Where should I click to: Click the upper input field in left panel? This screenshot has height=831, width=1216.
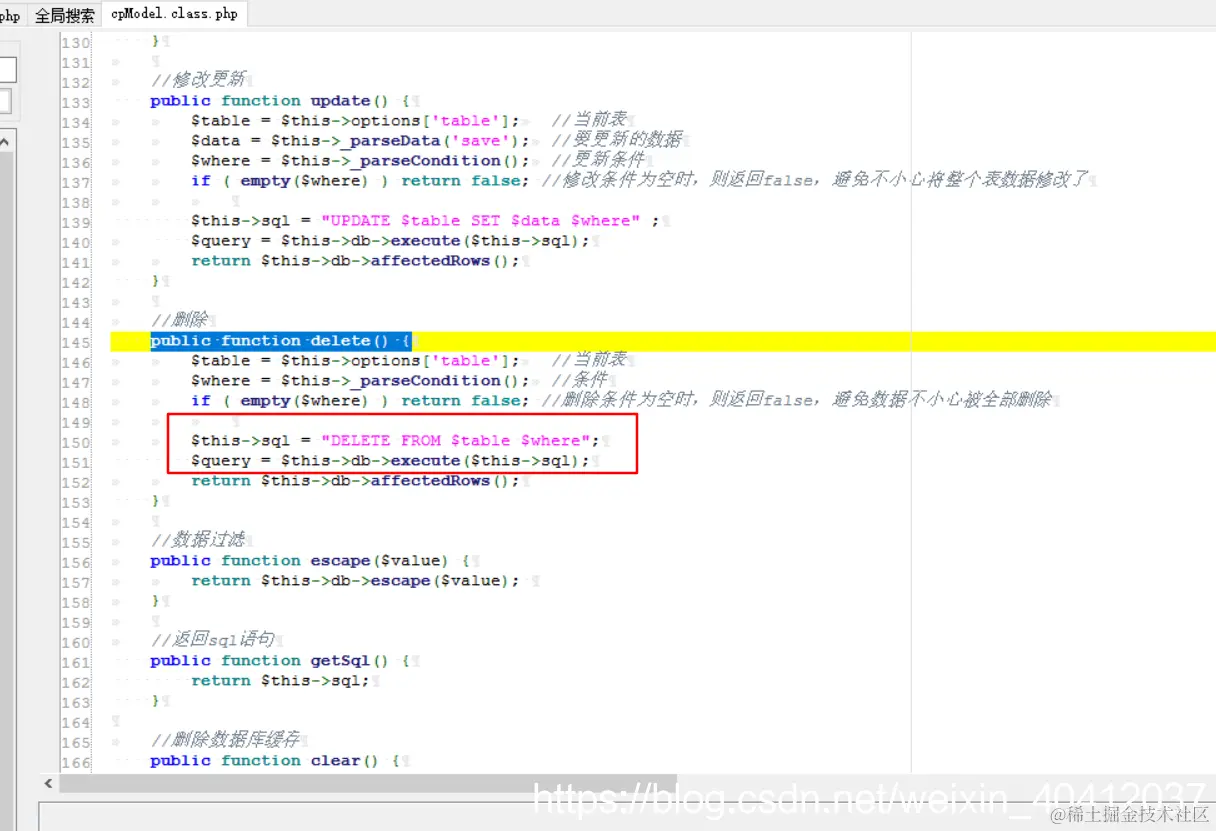(x=7, y=69)
